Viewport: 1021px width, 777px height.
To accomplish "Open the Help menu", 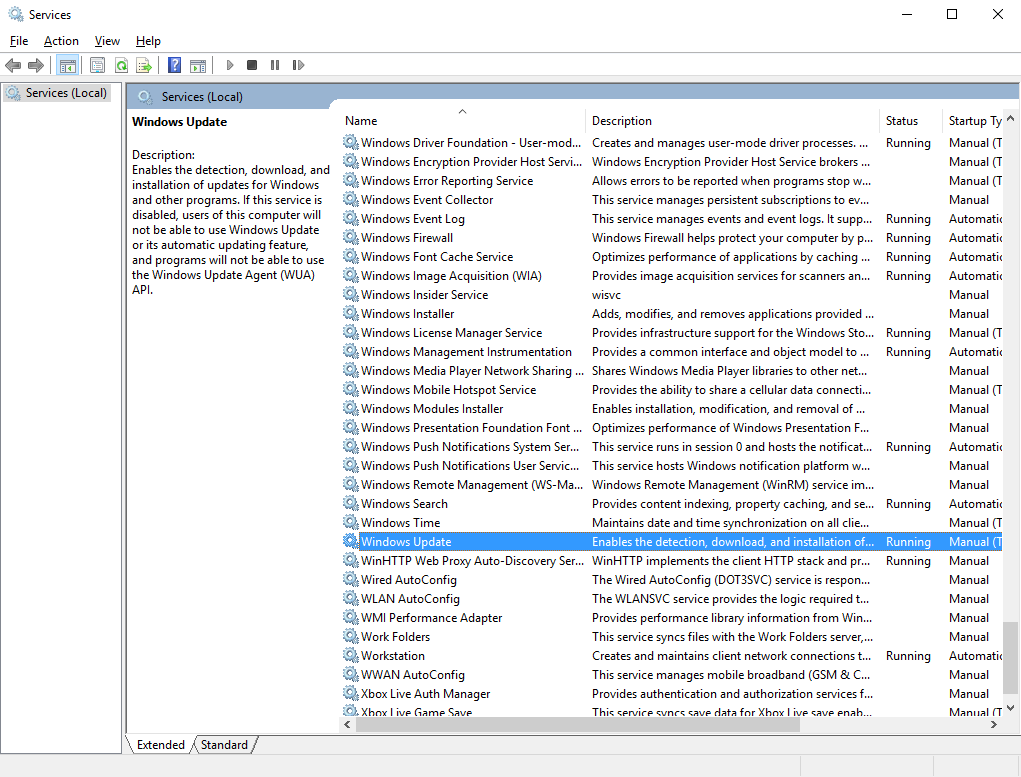I will coord(148,41).
